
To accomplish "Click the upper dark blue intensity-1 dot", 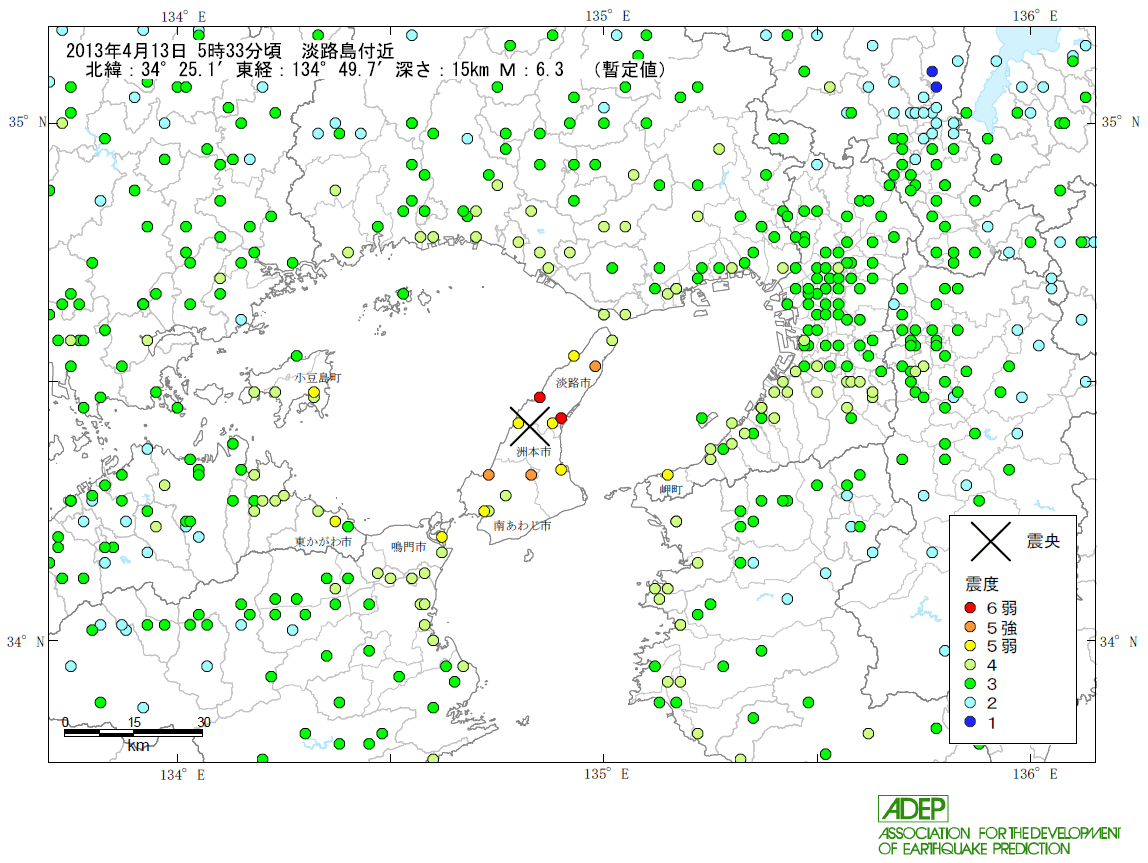I will click(x=932, y=71).
